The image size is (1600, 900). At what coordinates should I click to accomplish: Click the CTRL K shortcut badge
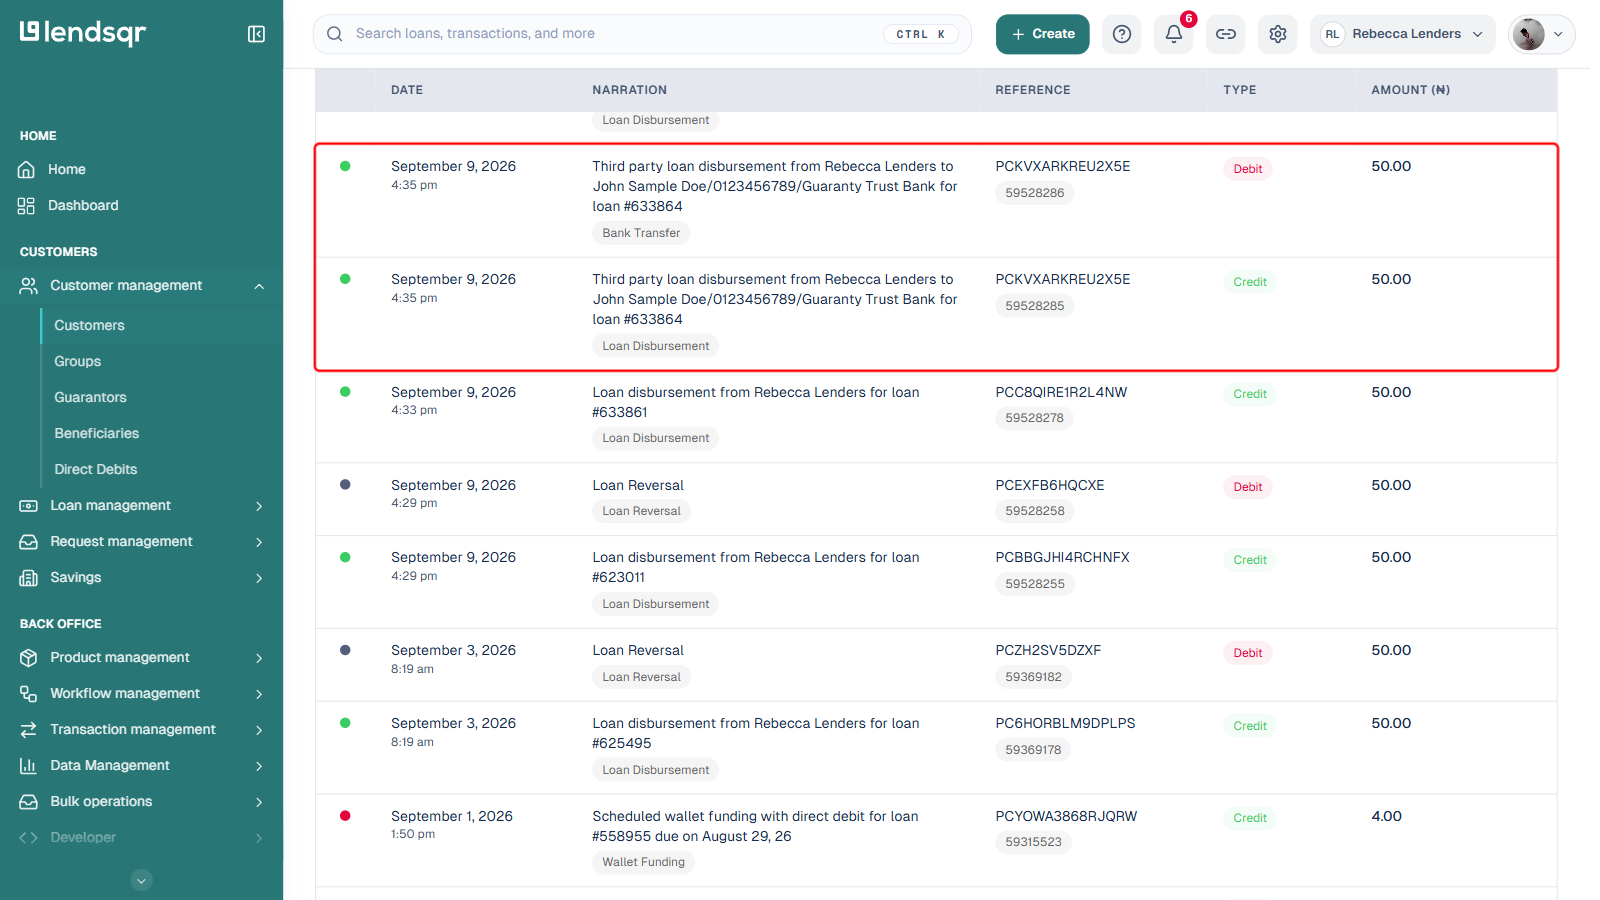pos(921,34)
